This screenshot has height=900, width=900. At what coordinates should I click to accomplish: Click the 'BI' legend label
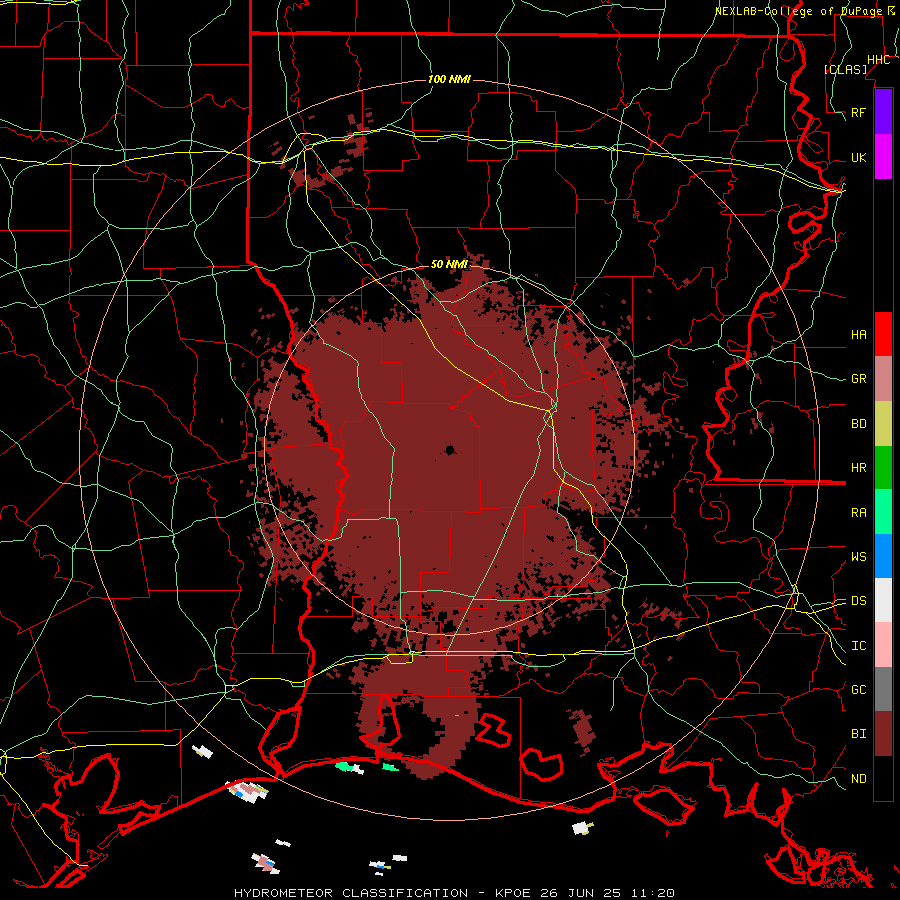click(x=859, y=734)
